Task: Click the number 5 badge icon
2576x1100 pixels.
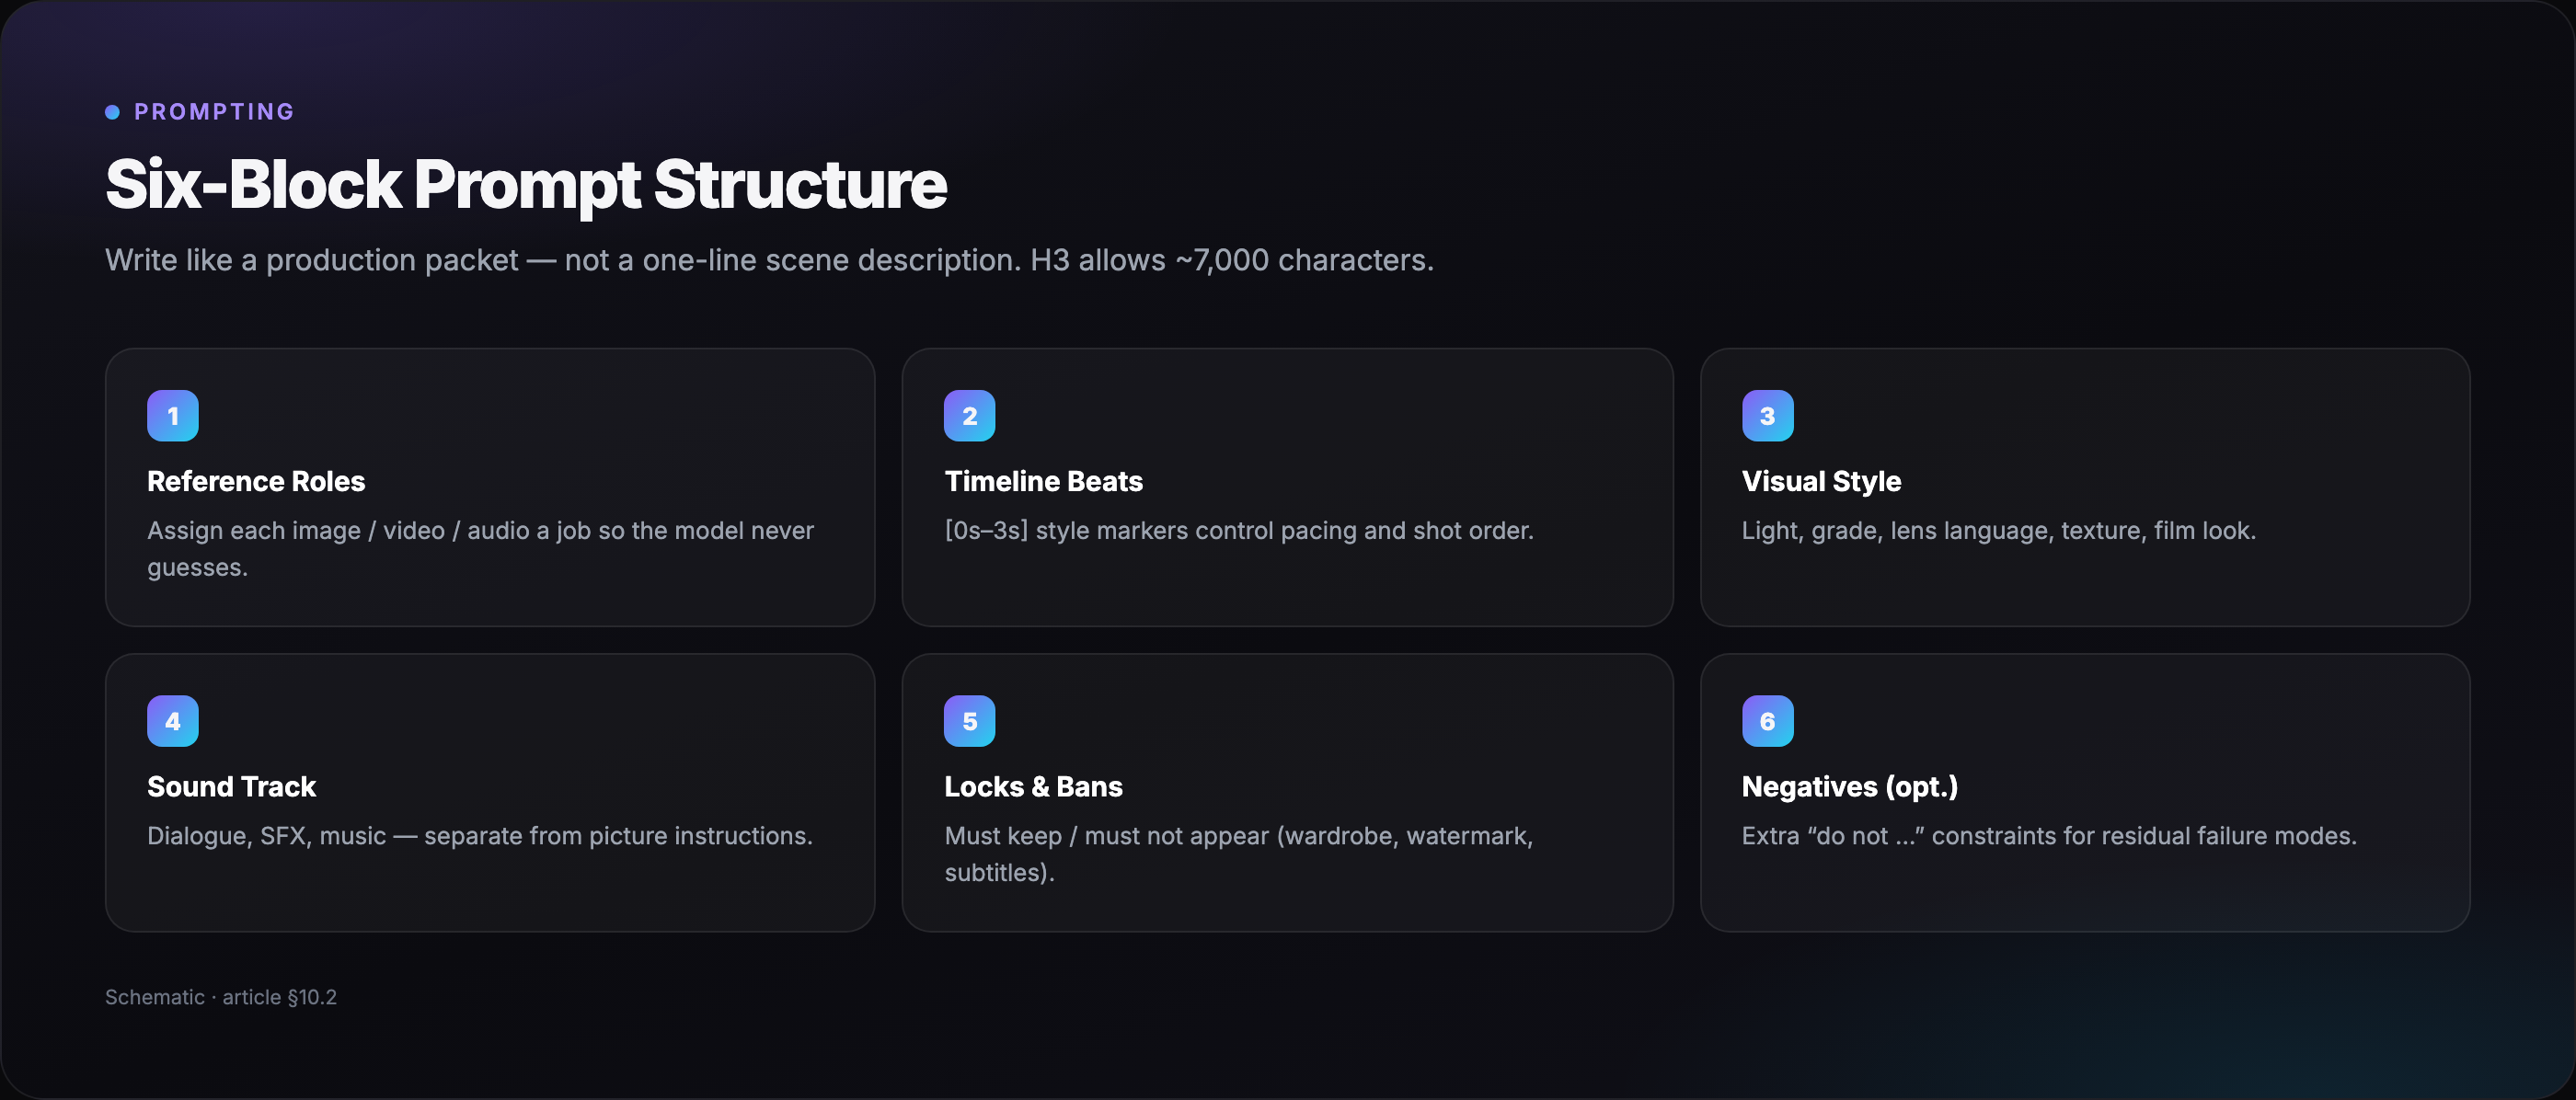Action: (x=970, y=721)
